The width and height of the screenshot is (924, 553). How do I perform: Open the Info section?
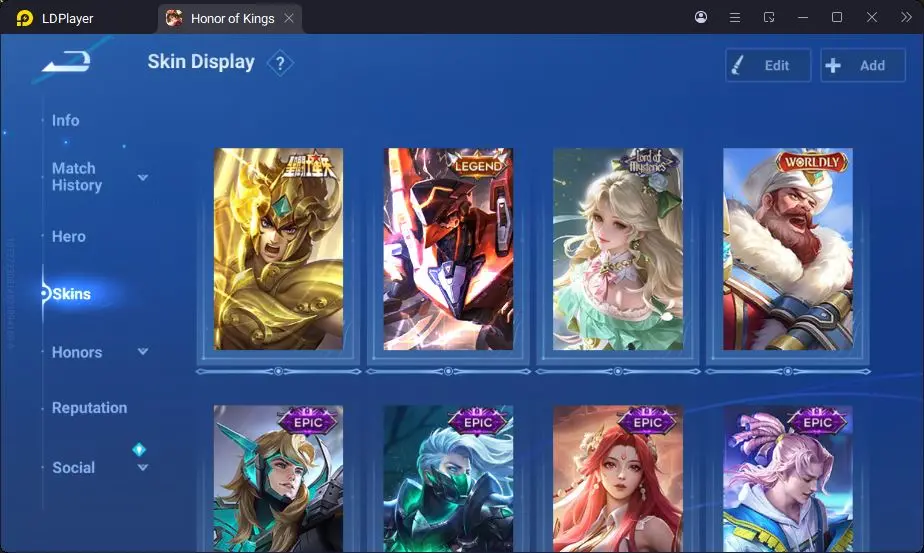click(65, 120)
